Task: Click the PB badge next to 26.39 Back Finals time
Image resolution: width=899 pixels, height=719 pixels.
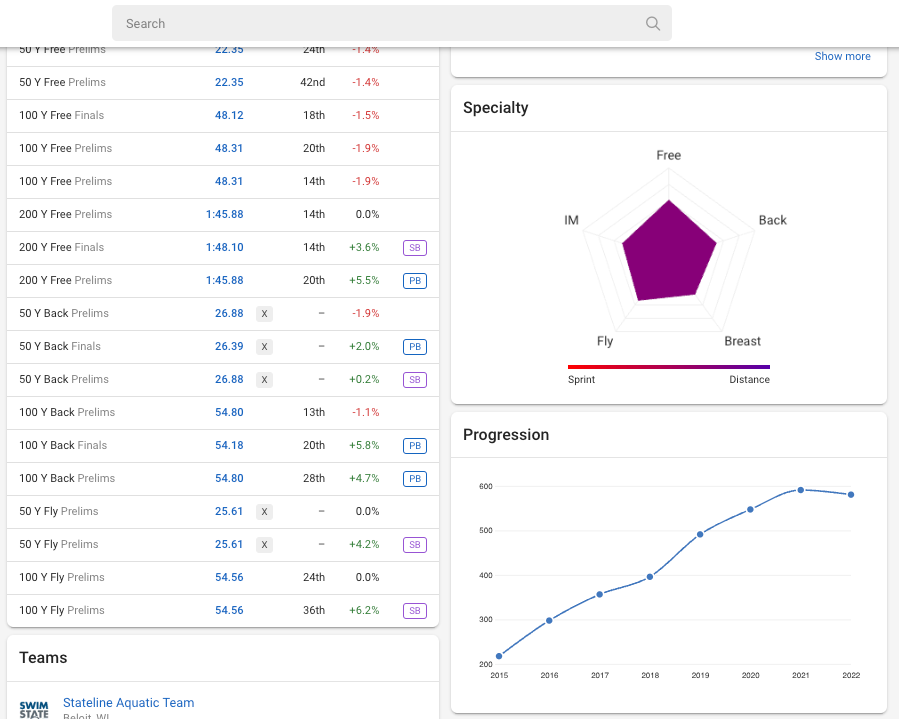Action: [x=414, y=346]
